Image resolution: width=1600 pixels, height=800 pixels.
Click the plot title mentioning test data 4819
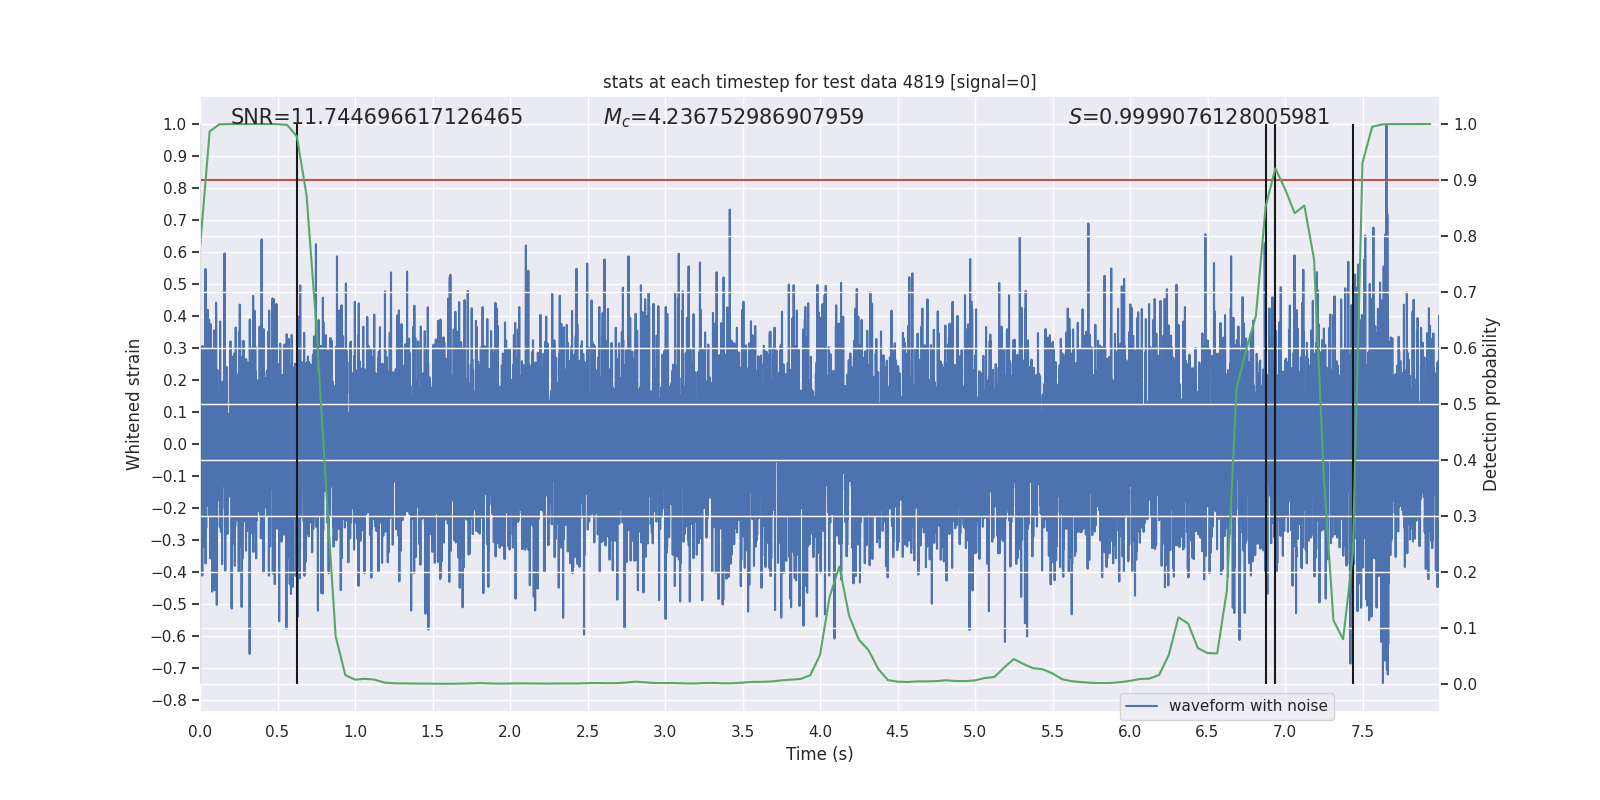(x=819, y=82)
